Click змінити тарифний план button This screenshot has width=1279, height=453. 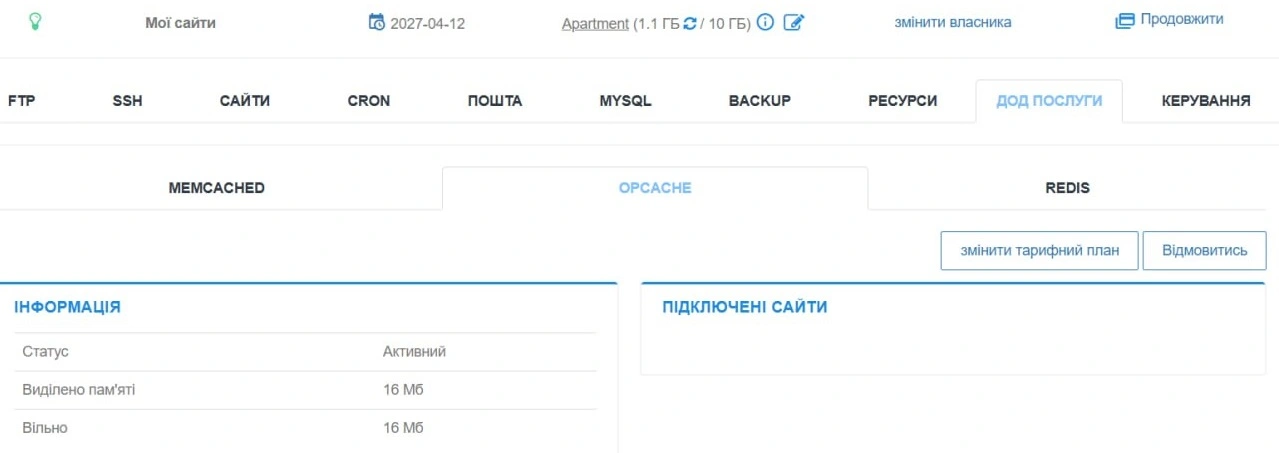click(1040, 250)
